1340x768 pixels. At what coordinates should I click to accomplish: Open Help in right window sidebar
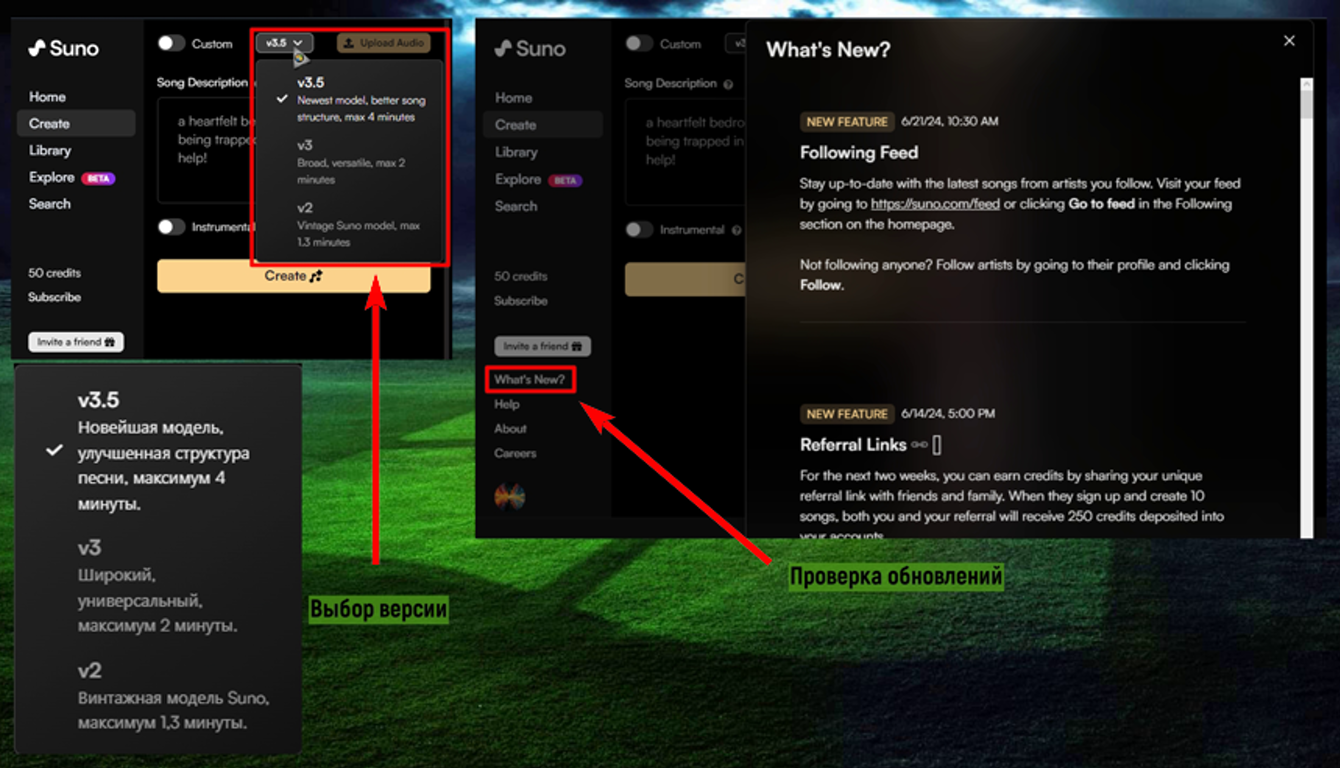[x=507, y=404]
